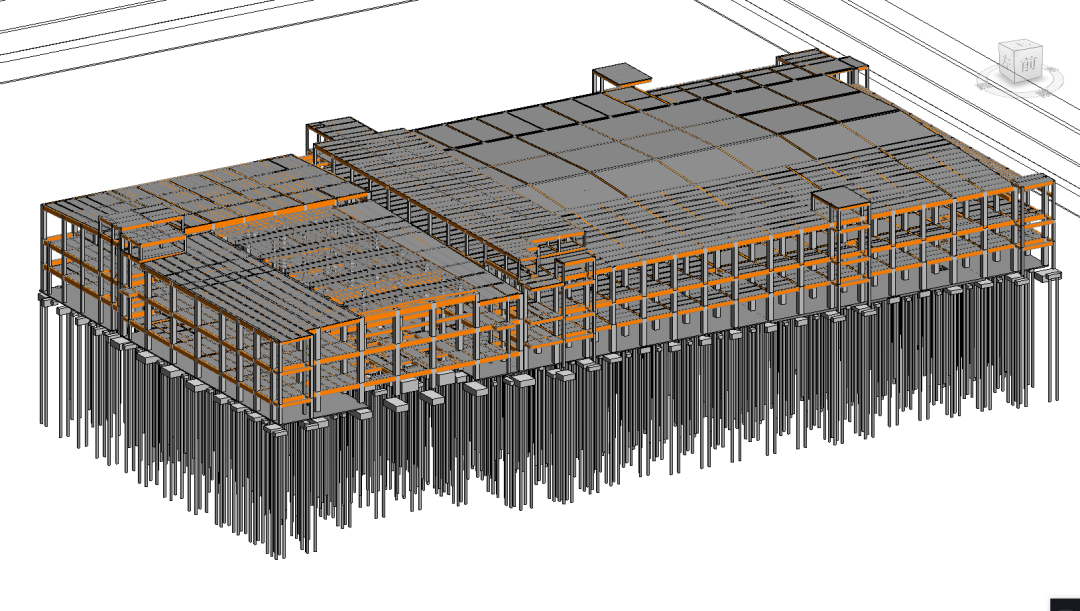The width and height of the screenshot is (1080, 611).
Task: Select the small raised roof slab at top center
Action: [x=621, y=73]
